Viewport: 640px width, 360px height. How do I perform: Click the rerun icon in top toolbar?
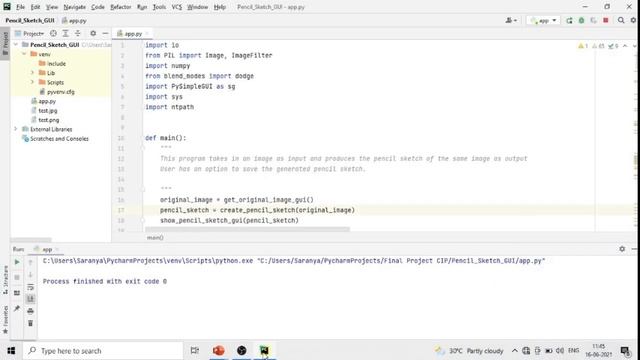[569, 20]
